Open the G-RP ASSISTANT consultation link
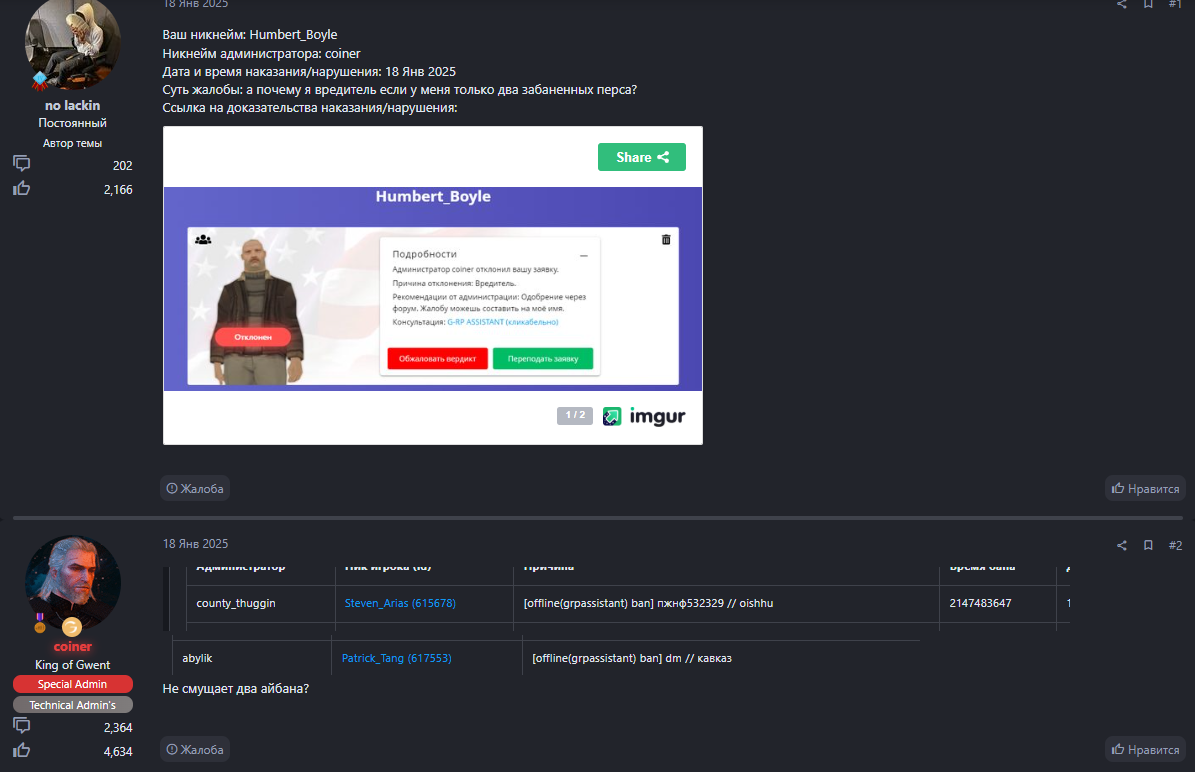Viewport: 1195px width, 772px height. 502,322
